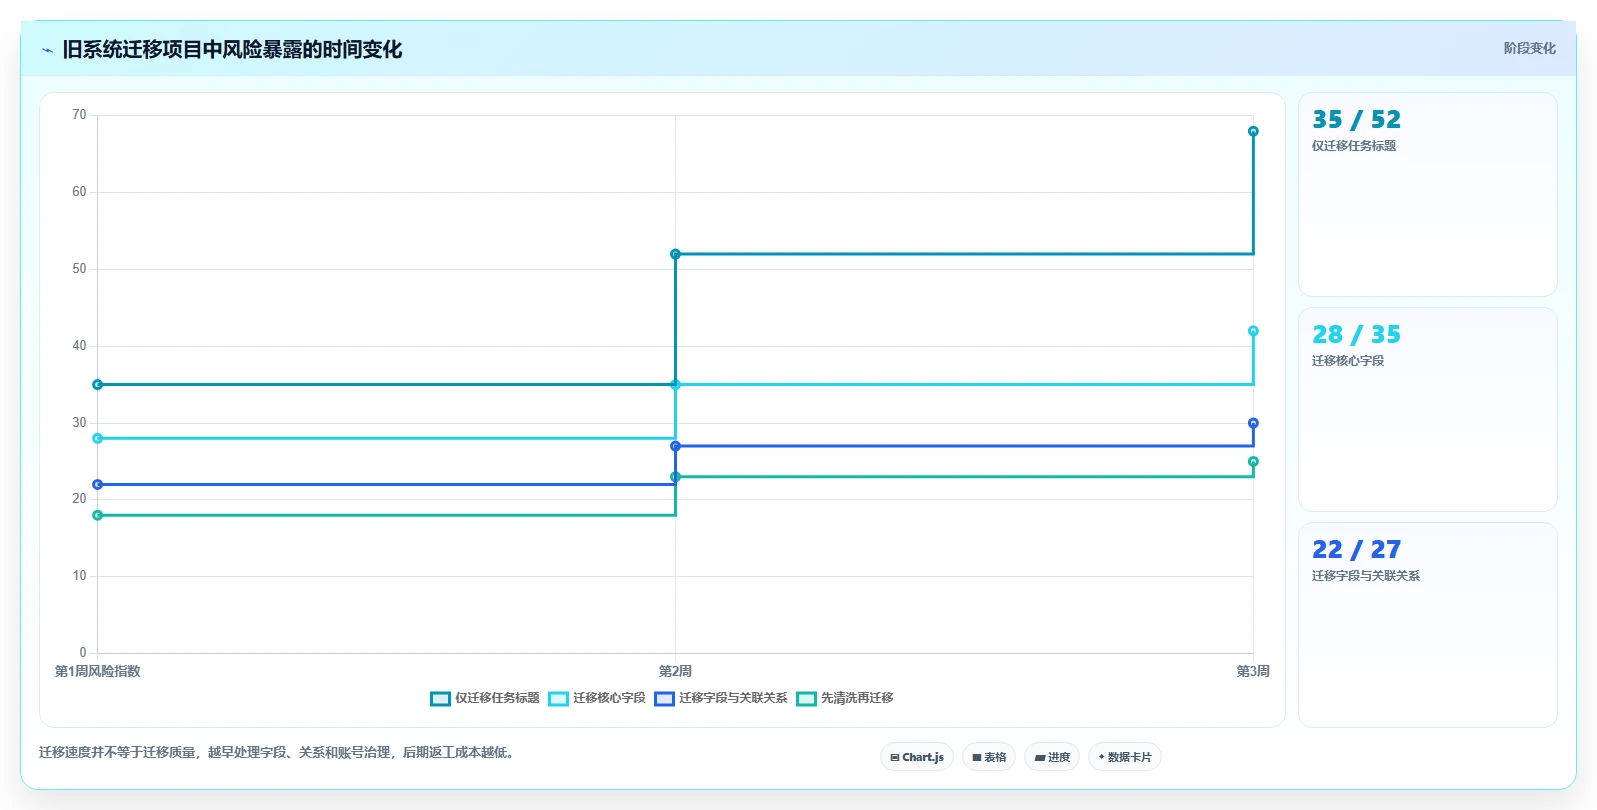Screen dimensions: 1597x810
Task: Click legend label 先清洗再迁移
Action: pos(857,698)
